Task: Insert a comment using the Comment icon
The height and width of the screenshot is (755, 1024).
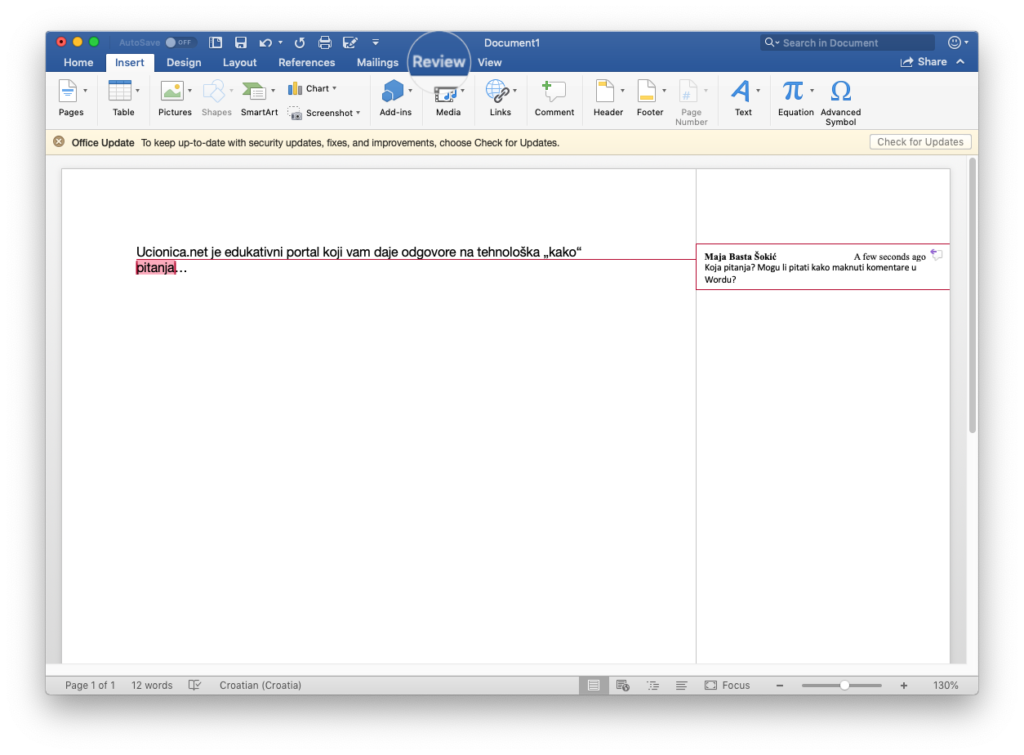Action: pos(554,93)
